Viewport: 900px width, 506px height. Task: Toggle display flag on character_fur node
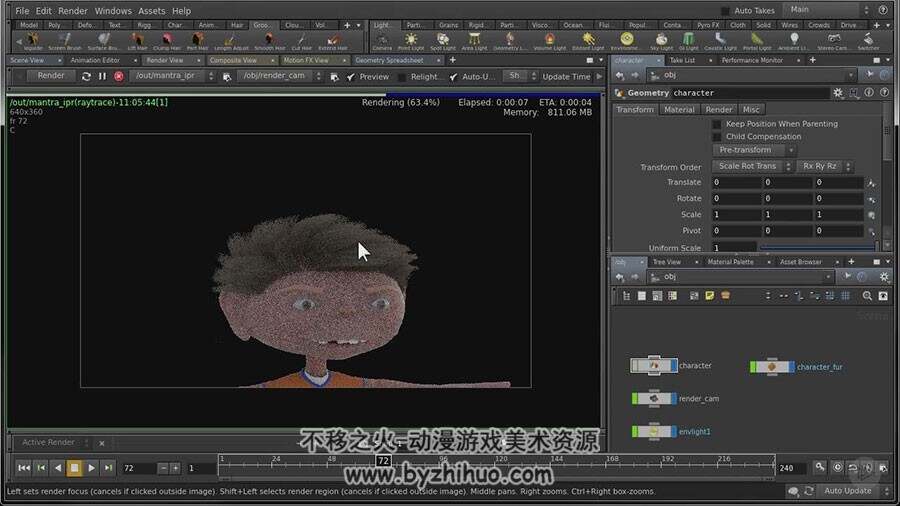coord(792,367)
